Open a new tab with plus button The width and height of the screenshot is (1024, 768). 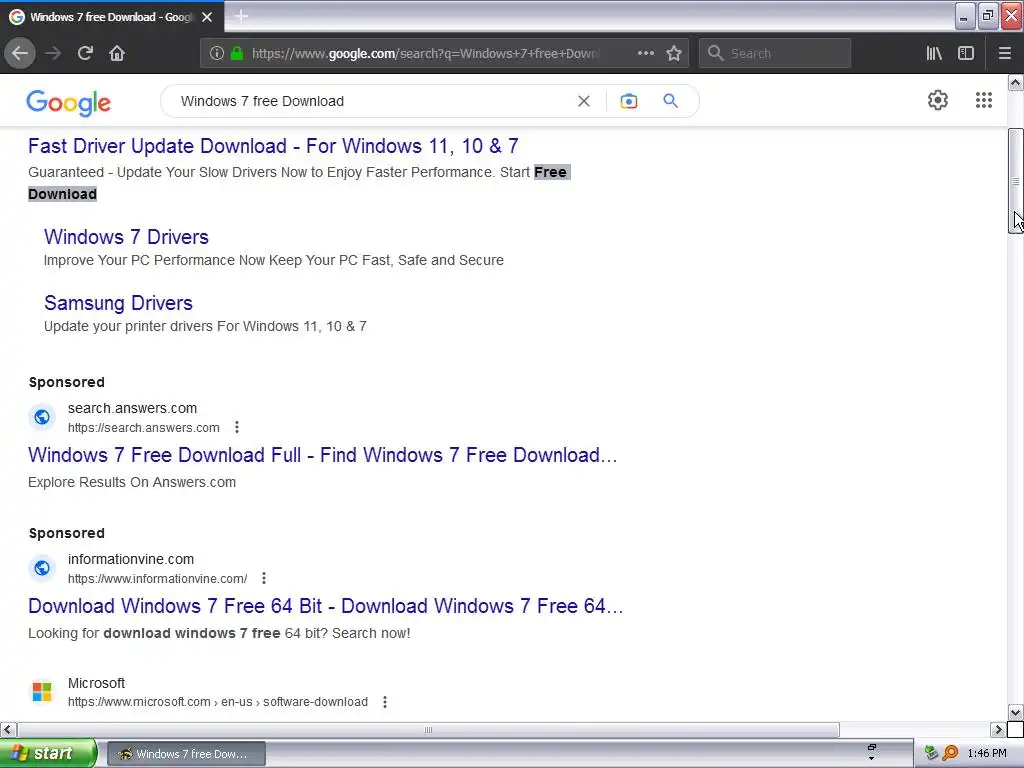[241, 16]
